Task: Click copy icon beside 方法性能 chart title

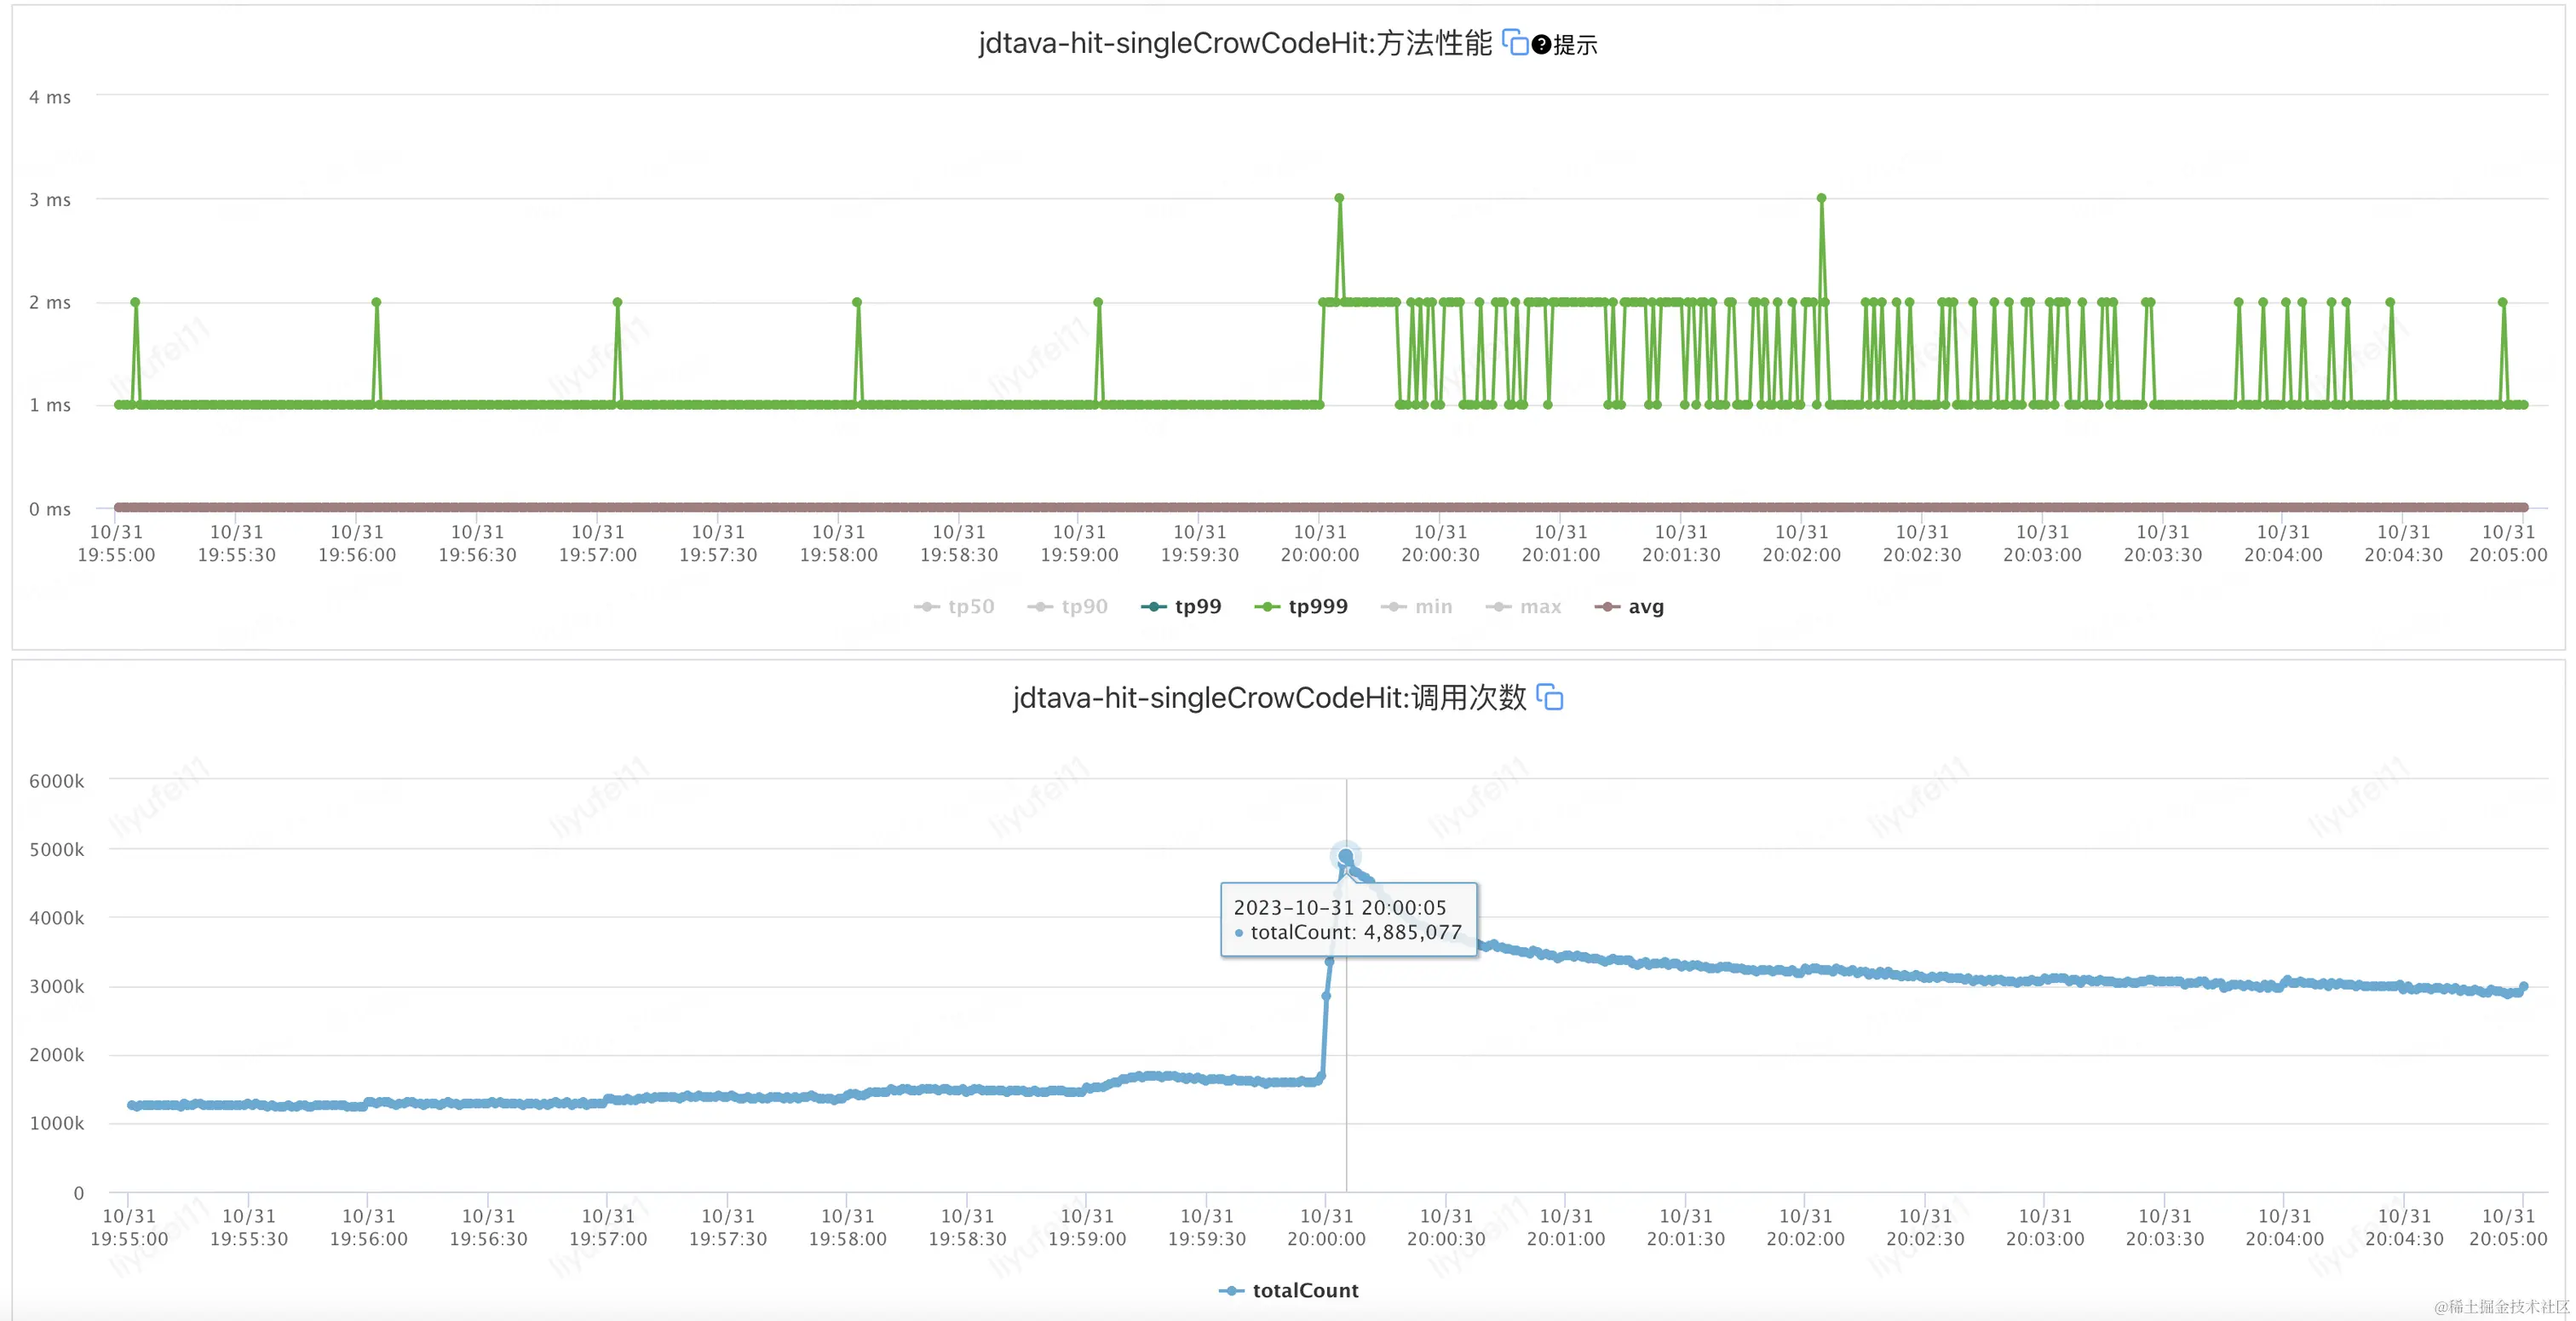Action: 1515,43
